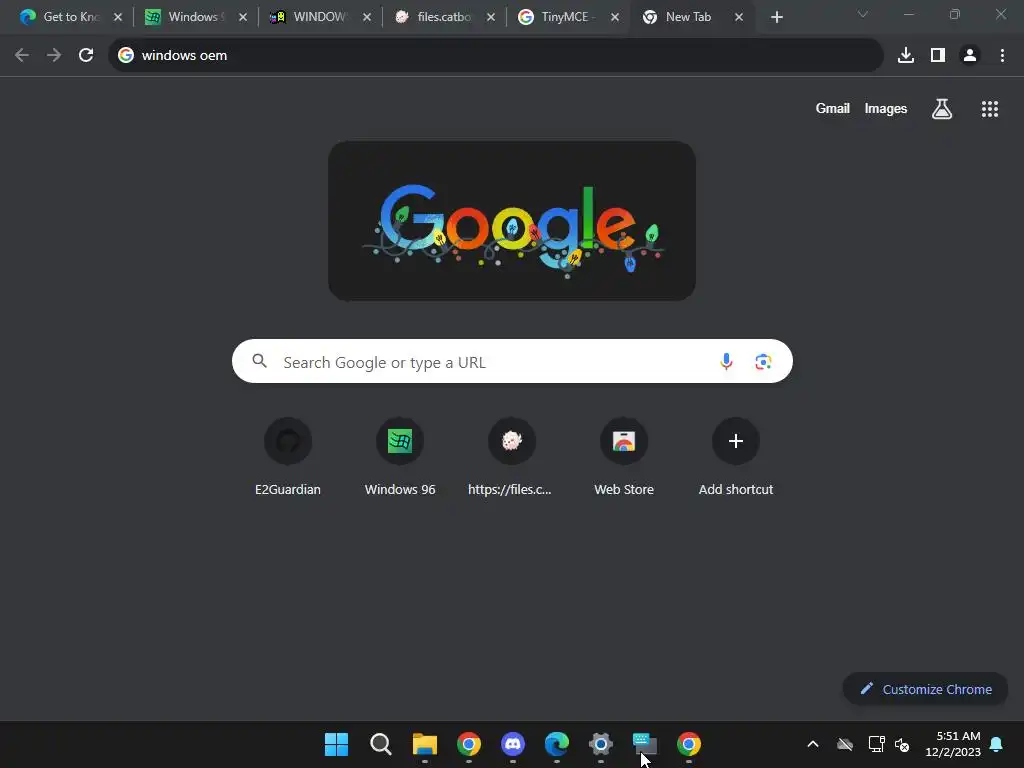This screenshot has height=768, width=1024.
Task: Open the Windows 96 shortcut
Action: coord(400,457)
